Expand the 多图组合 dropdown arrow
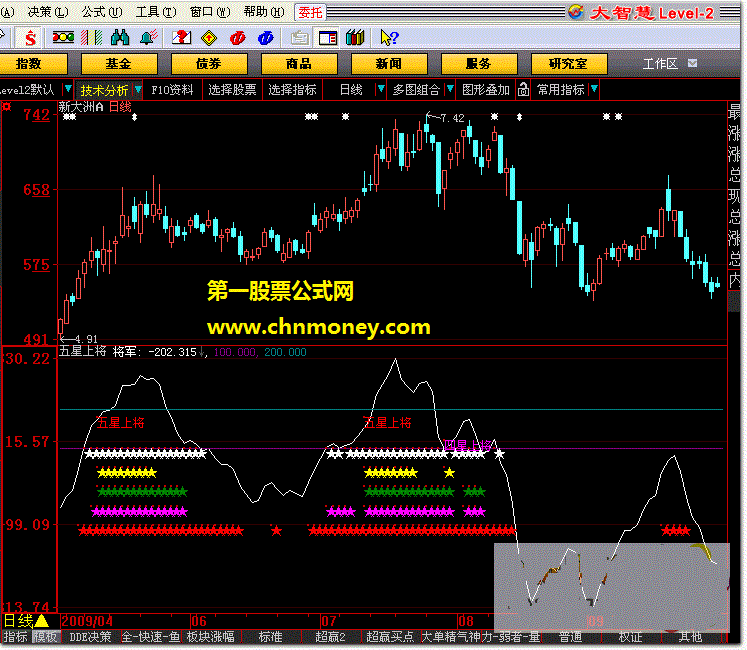The height and width of the screenshot is (650, 747). click(x=450, y=89)
